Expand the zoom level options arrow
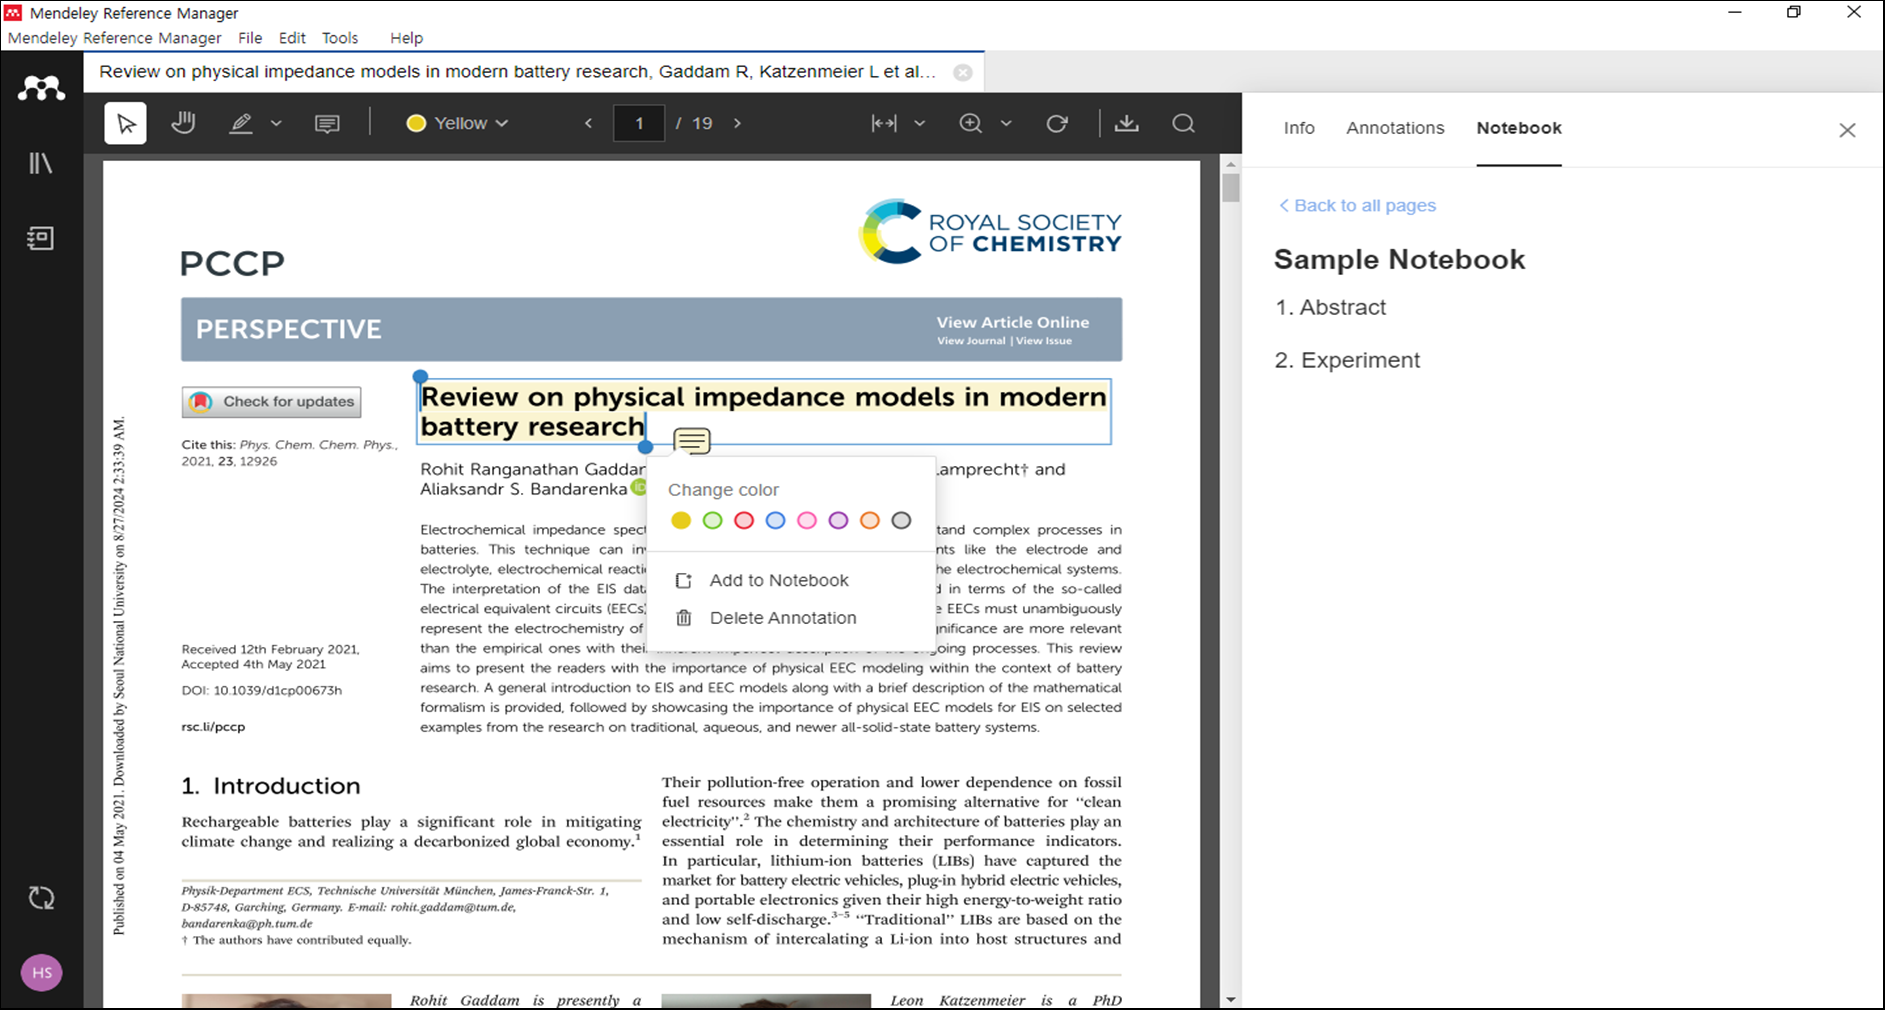 [x=1006, y=123]
